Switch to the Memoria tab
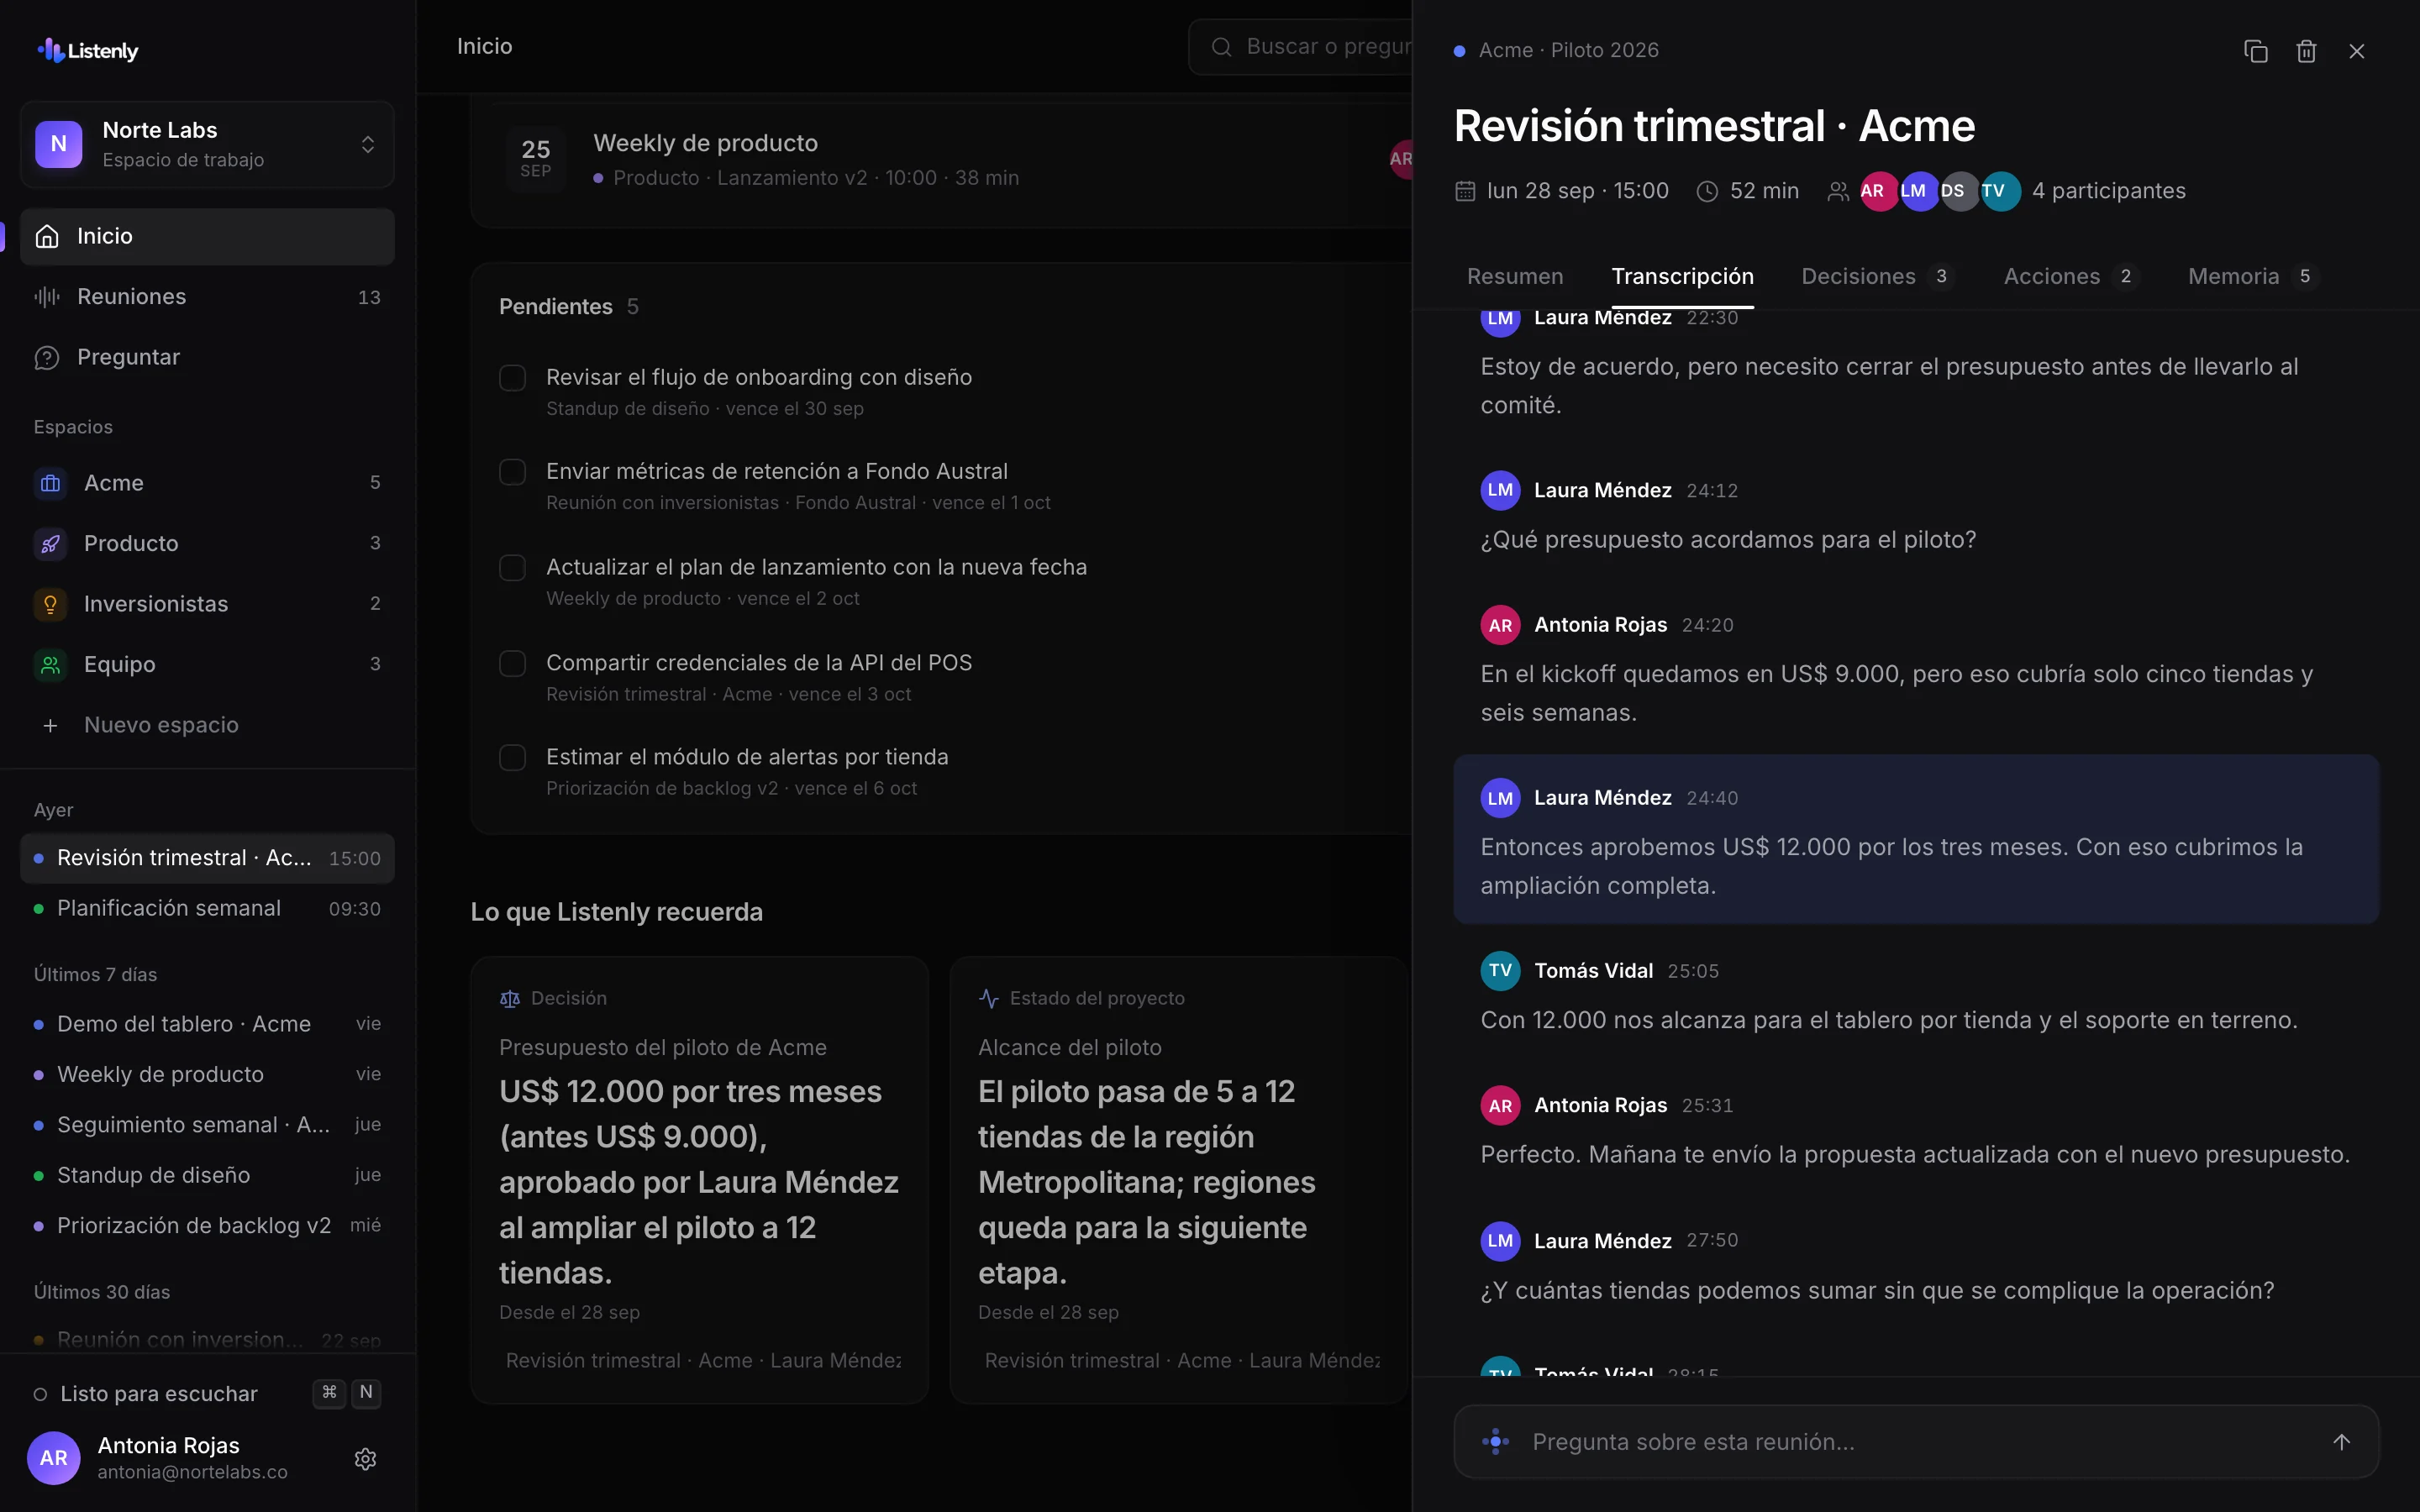The image size is (2420, 1512). (x=2252, y=276)
